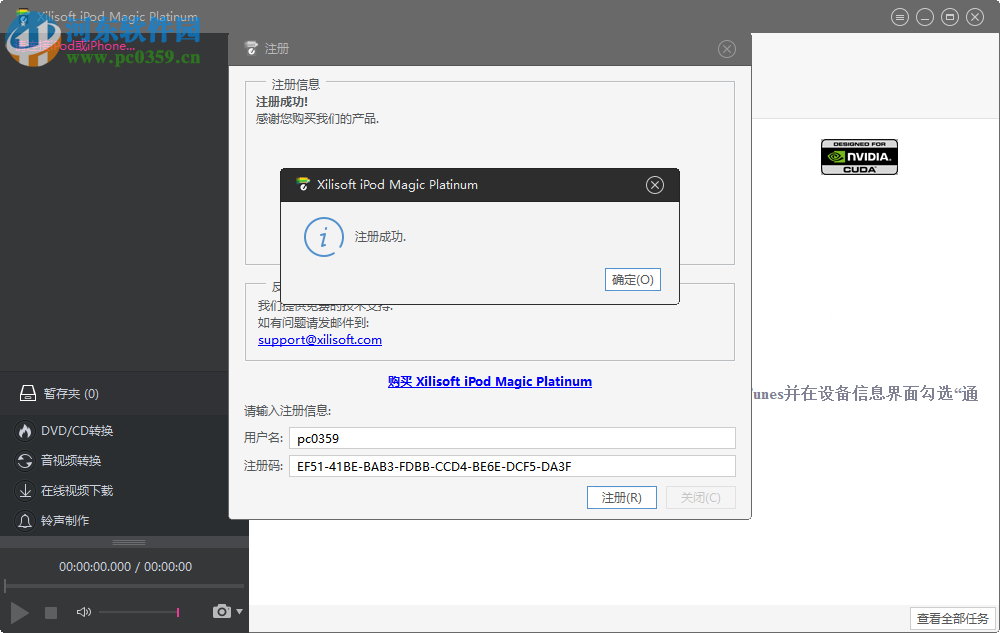This screenshot has height=633, width=1000.
Task: Open the 购买 Xilisoft iPod Magic Platinum link
Action: tap(490, 381)
